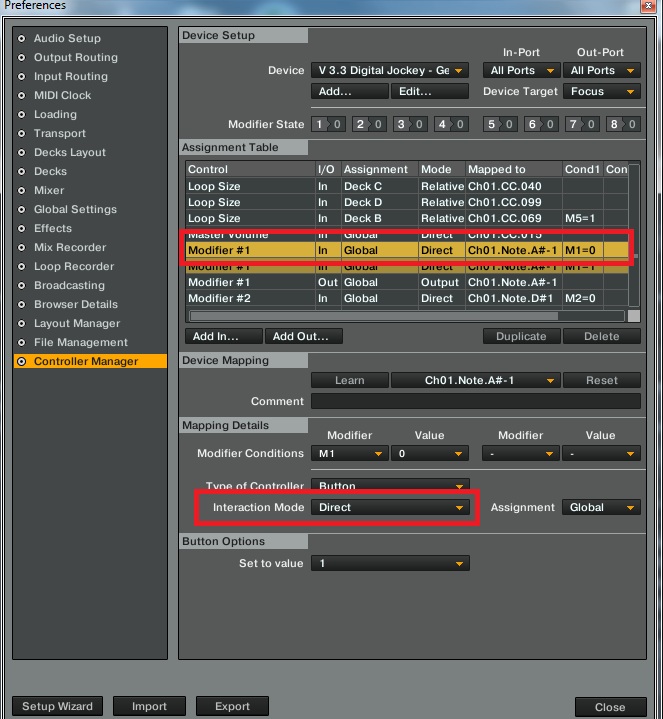Open Loop Recorder settings

[74, 266]
